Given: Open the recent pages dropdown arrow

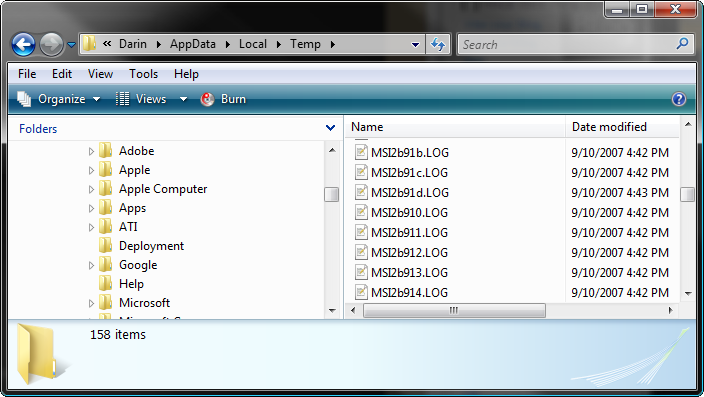Looking at the screenshot, I should tap(71, 44).
